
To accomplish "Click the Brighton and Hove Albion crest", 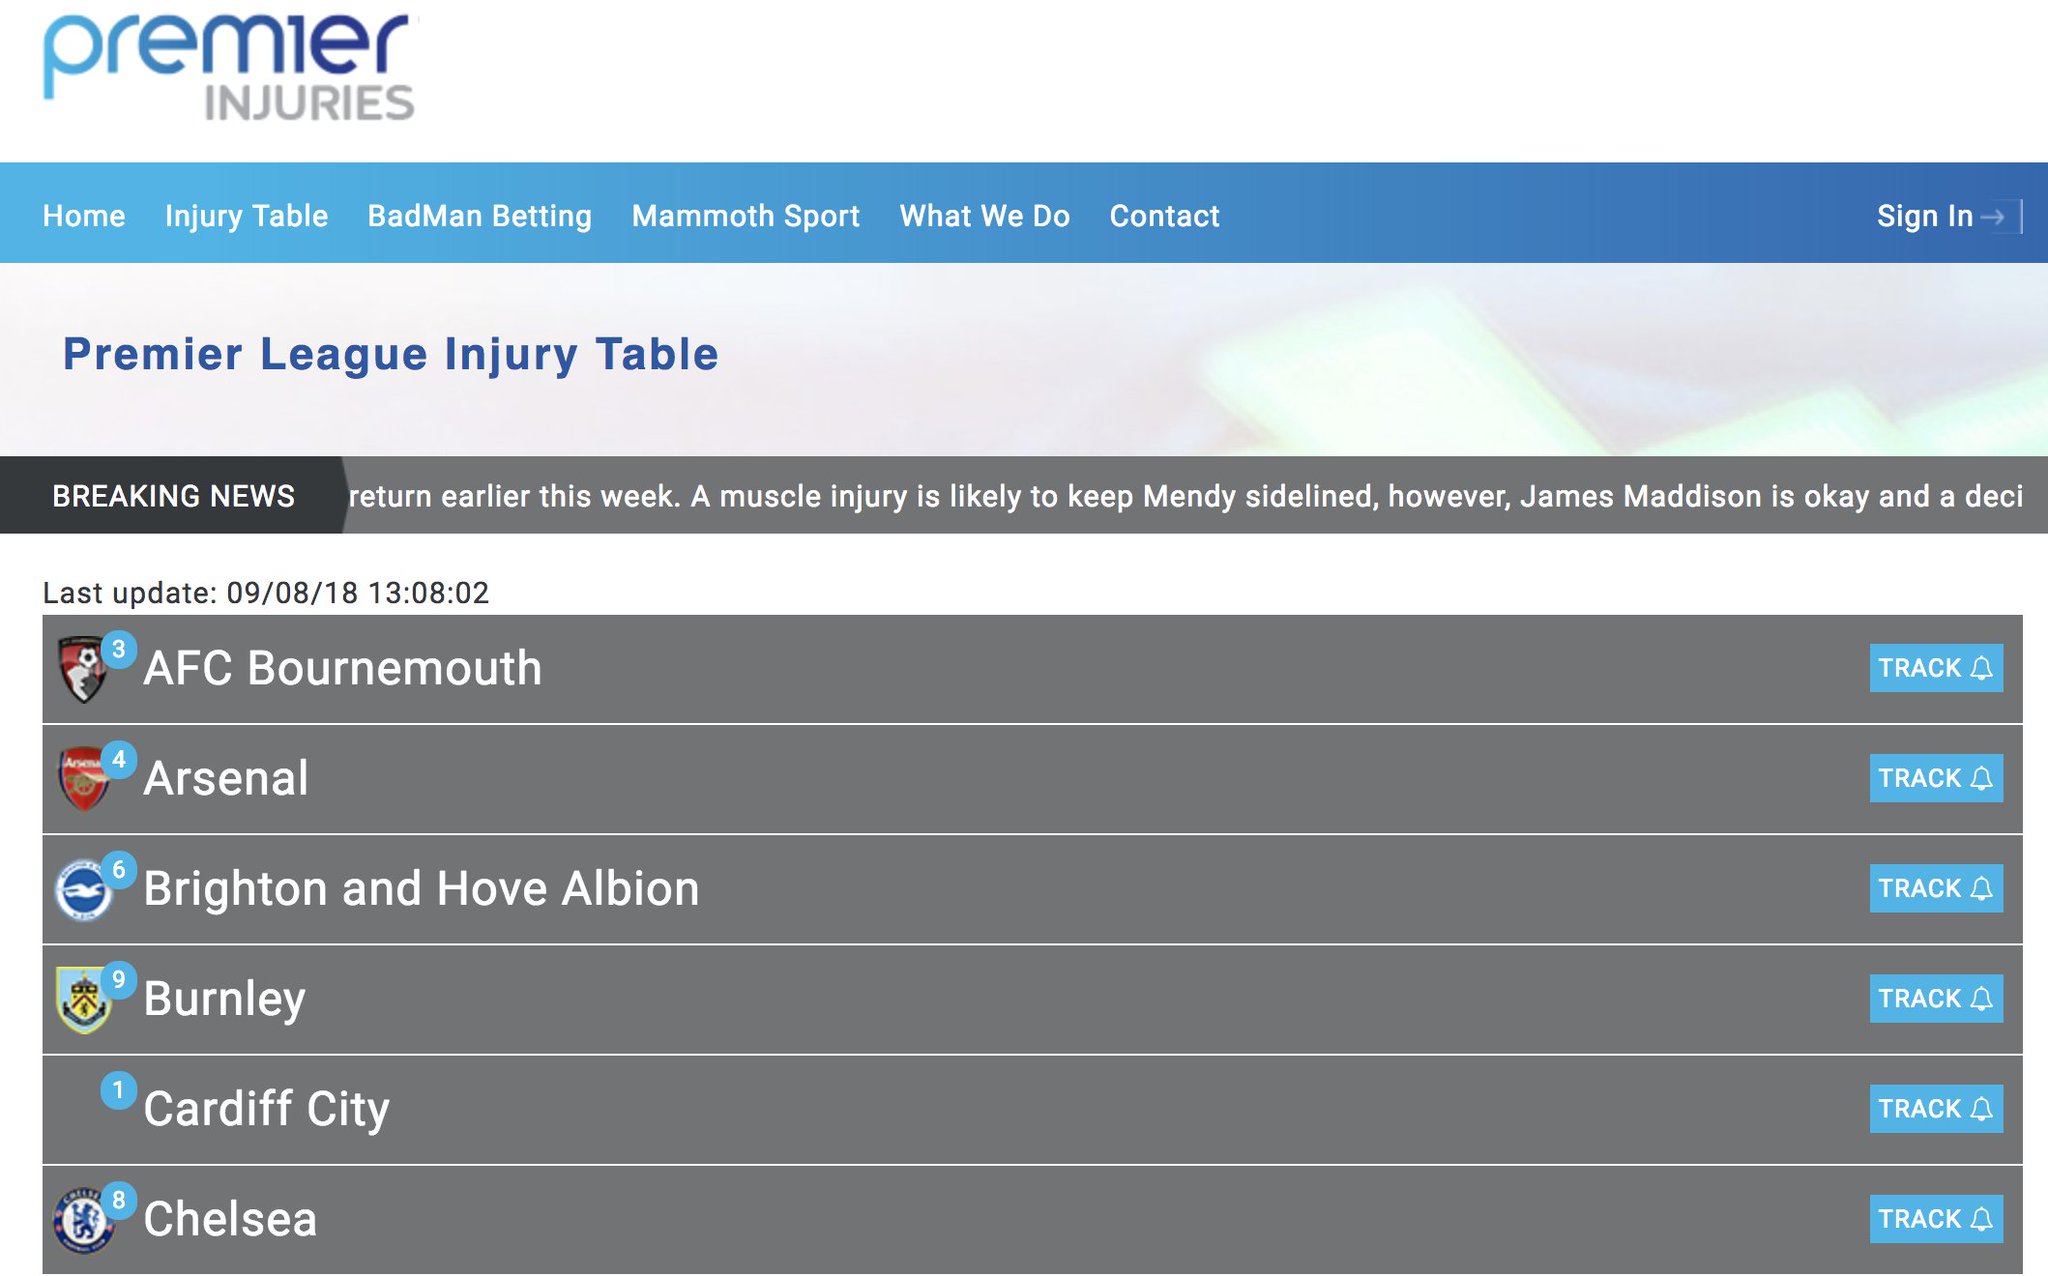I will point(83,890).
